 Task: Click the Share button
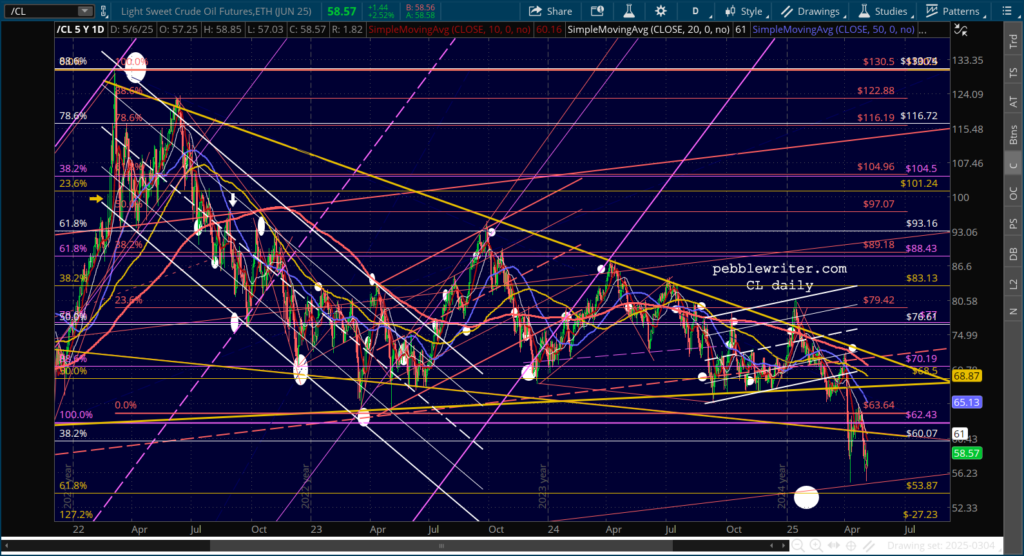[x=550, y=11]
